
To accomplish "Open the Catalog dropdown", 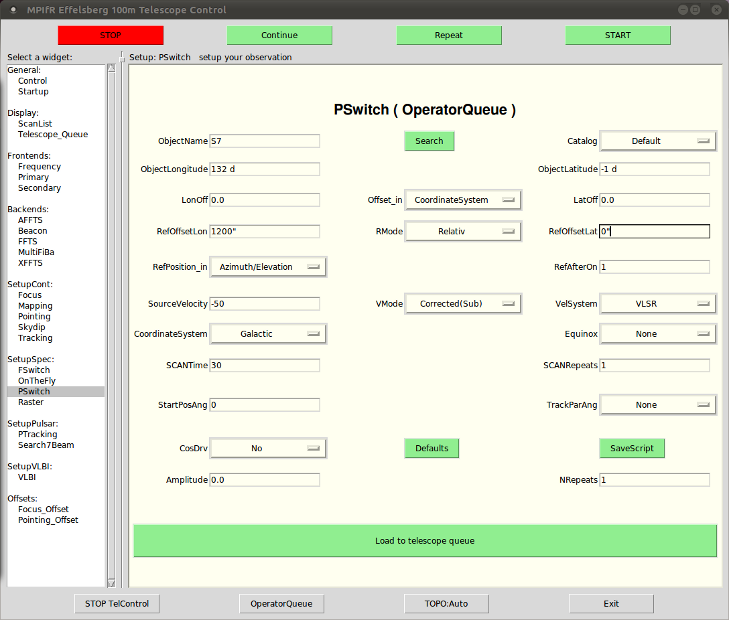I will coord(658,141).
